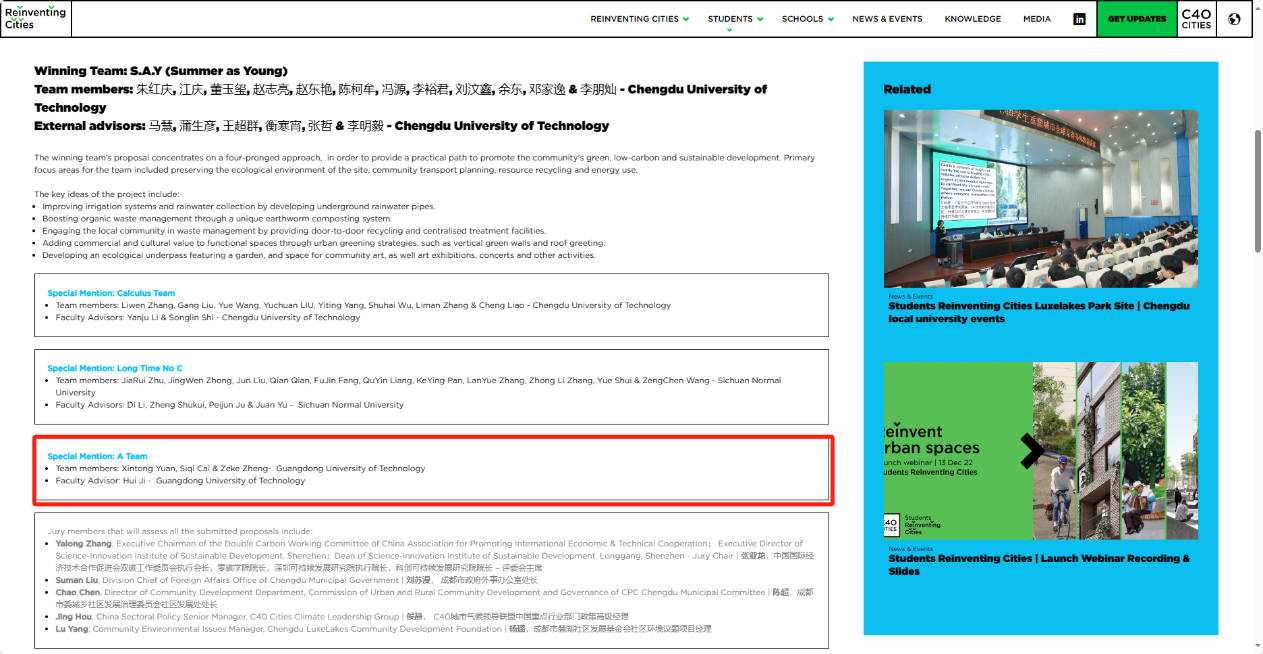This screenshot has width=1263, height=654.
Task: Go to the Knowledge menu item
Action: click(x=972, y=19)
